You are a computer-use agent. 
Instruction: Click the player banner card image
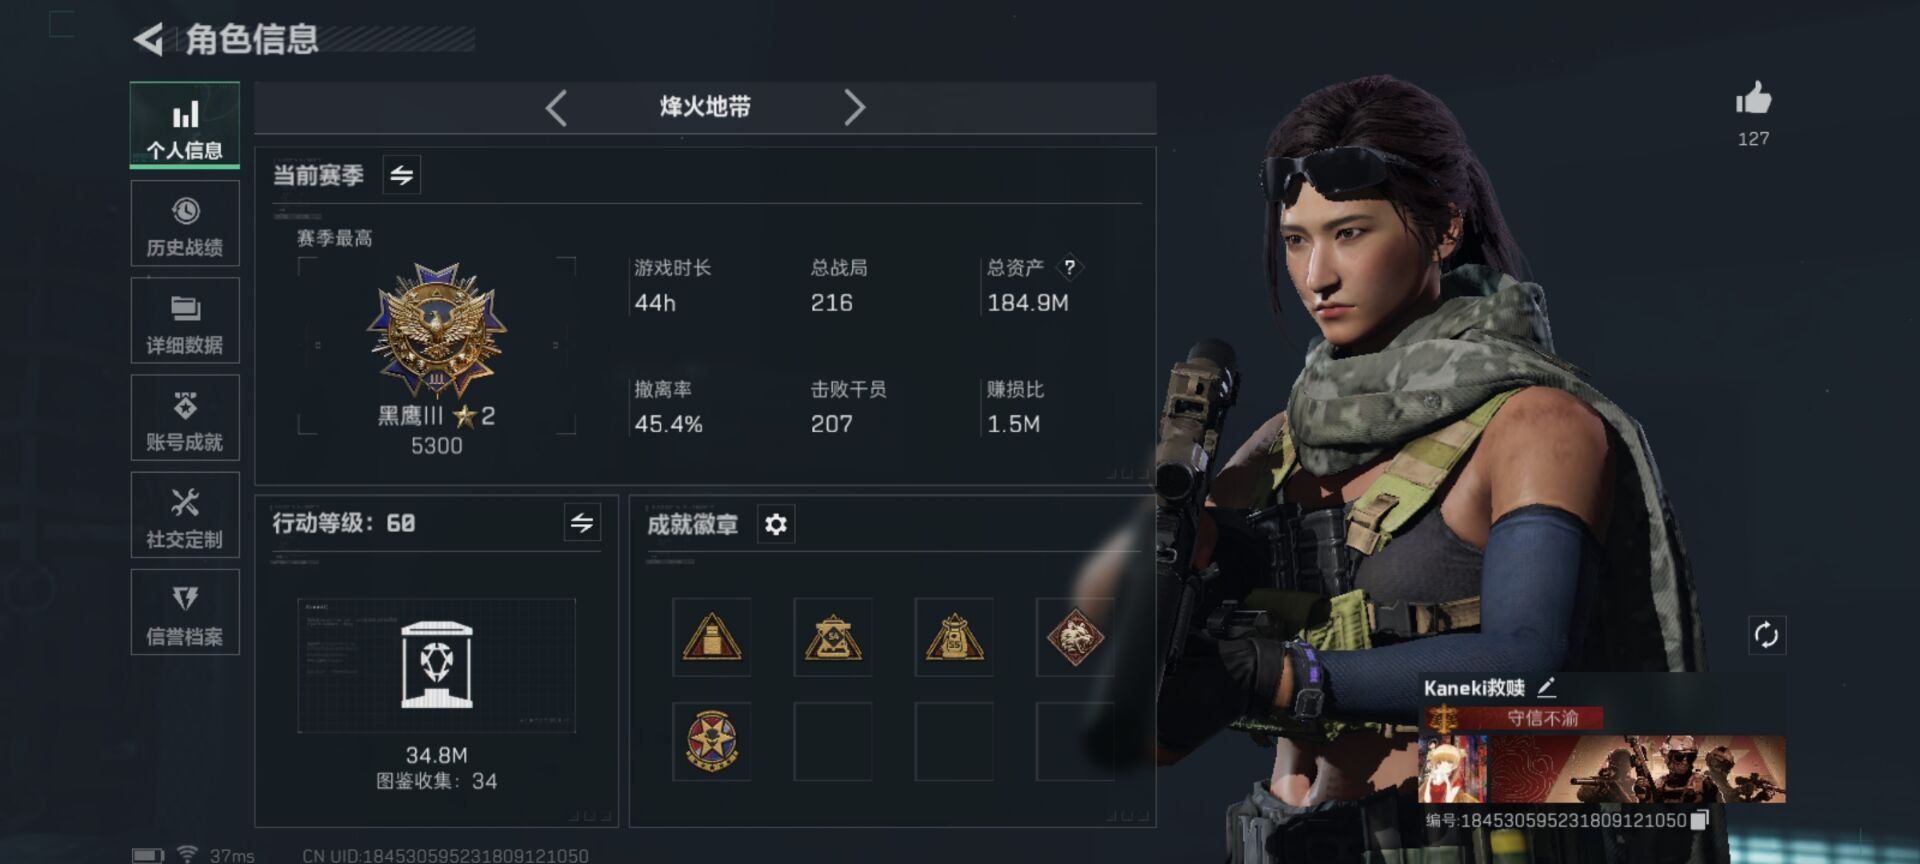[x=1601, y=769]
